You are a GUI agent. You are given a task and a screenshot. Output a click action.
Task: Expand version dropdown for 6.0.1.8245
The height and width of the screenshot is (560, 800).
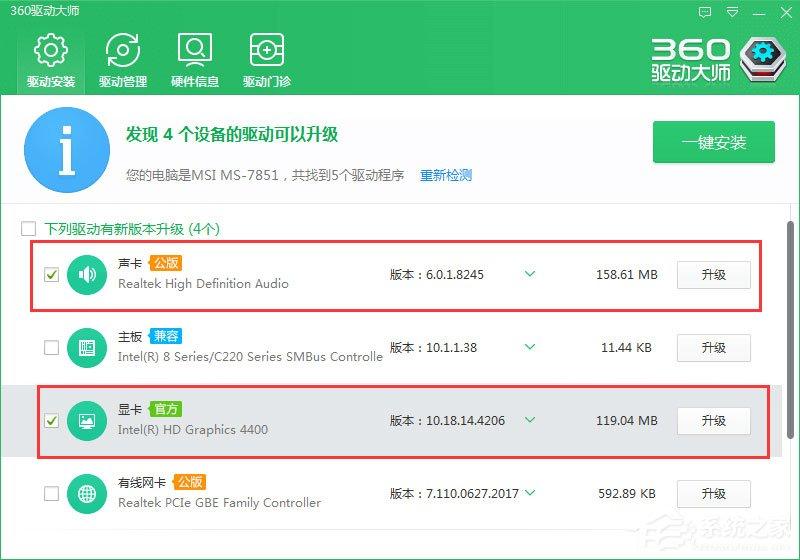[x=530, y=274]
